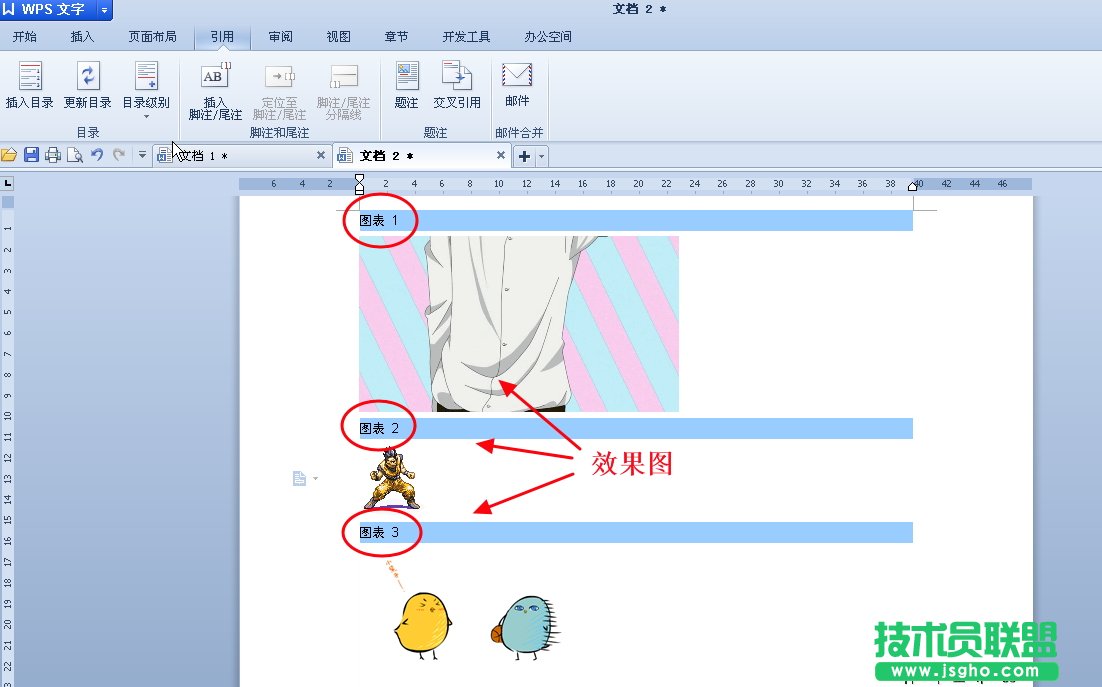
Task: Click the Print icon
Action: [x=53, y=155]
